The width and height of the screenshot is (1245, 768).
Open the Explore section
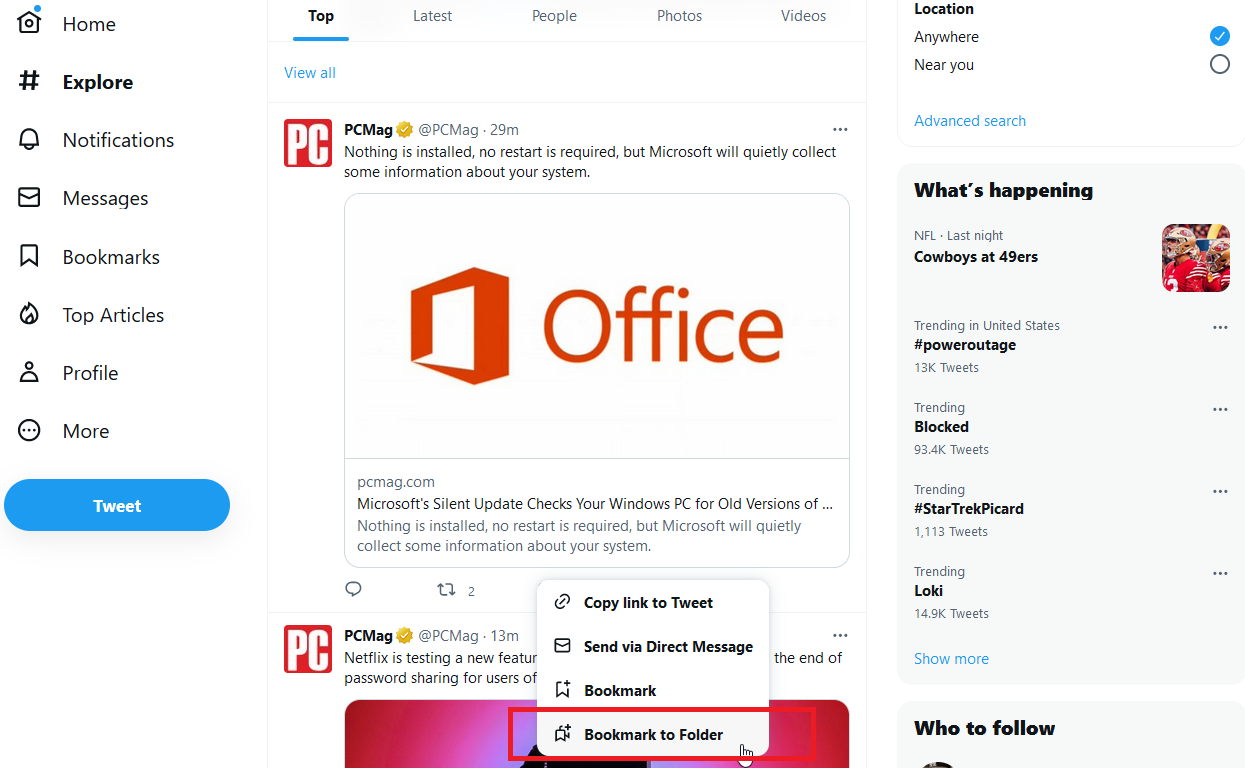pos(98,81)
